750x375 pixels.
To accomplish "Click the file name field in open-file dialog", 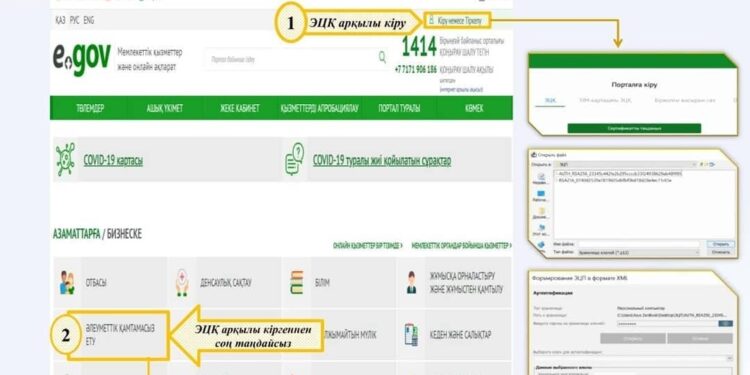I will click(639, 244).
